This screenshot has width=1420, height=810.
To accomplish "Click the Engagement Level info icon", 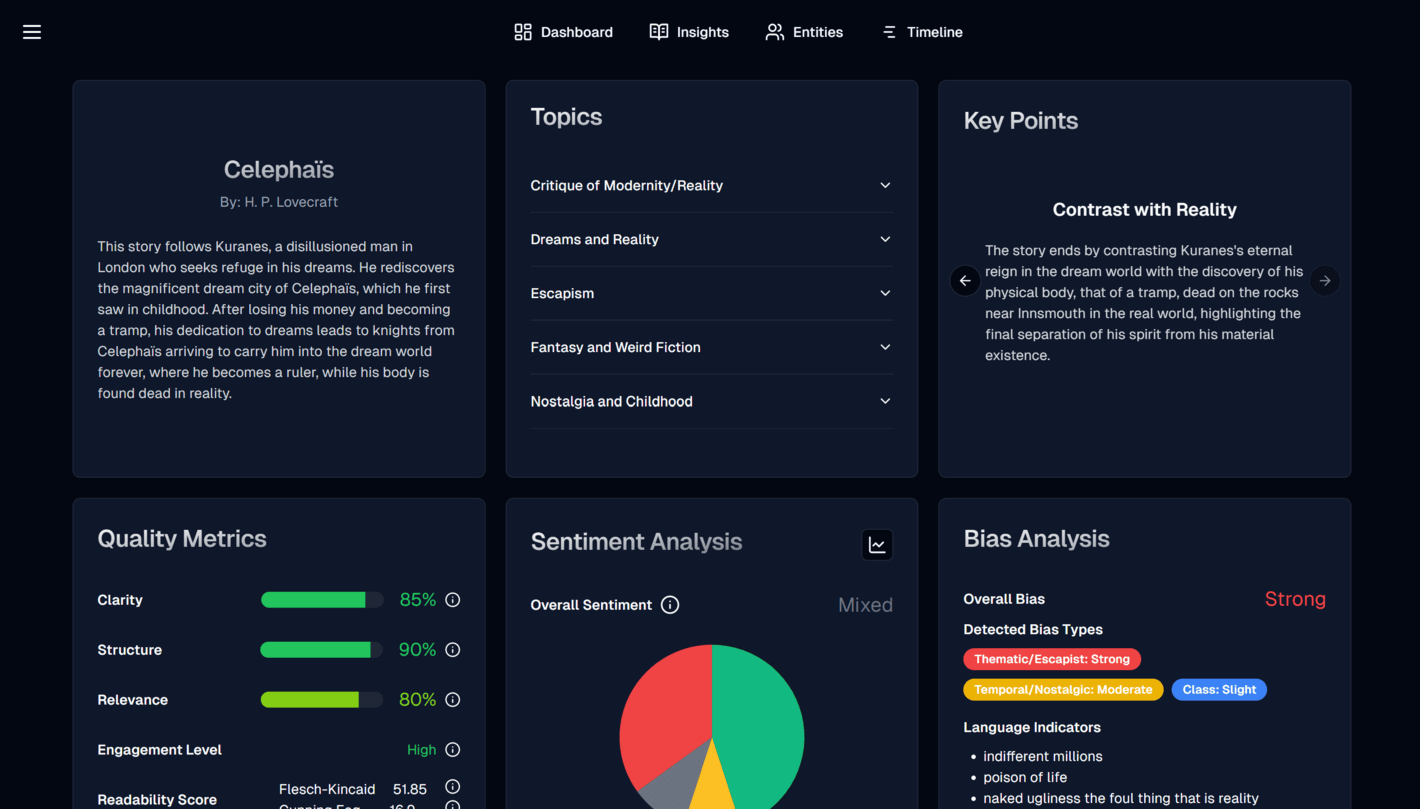I will point(452,750).
